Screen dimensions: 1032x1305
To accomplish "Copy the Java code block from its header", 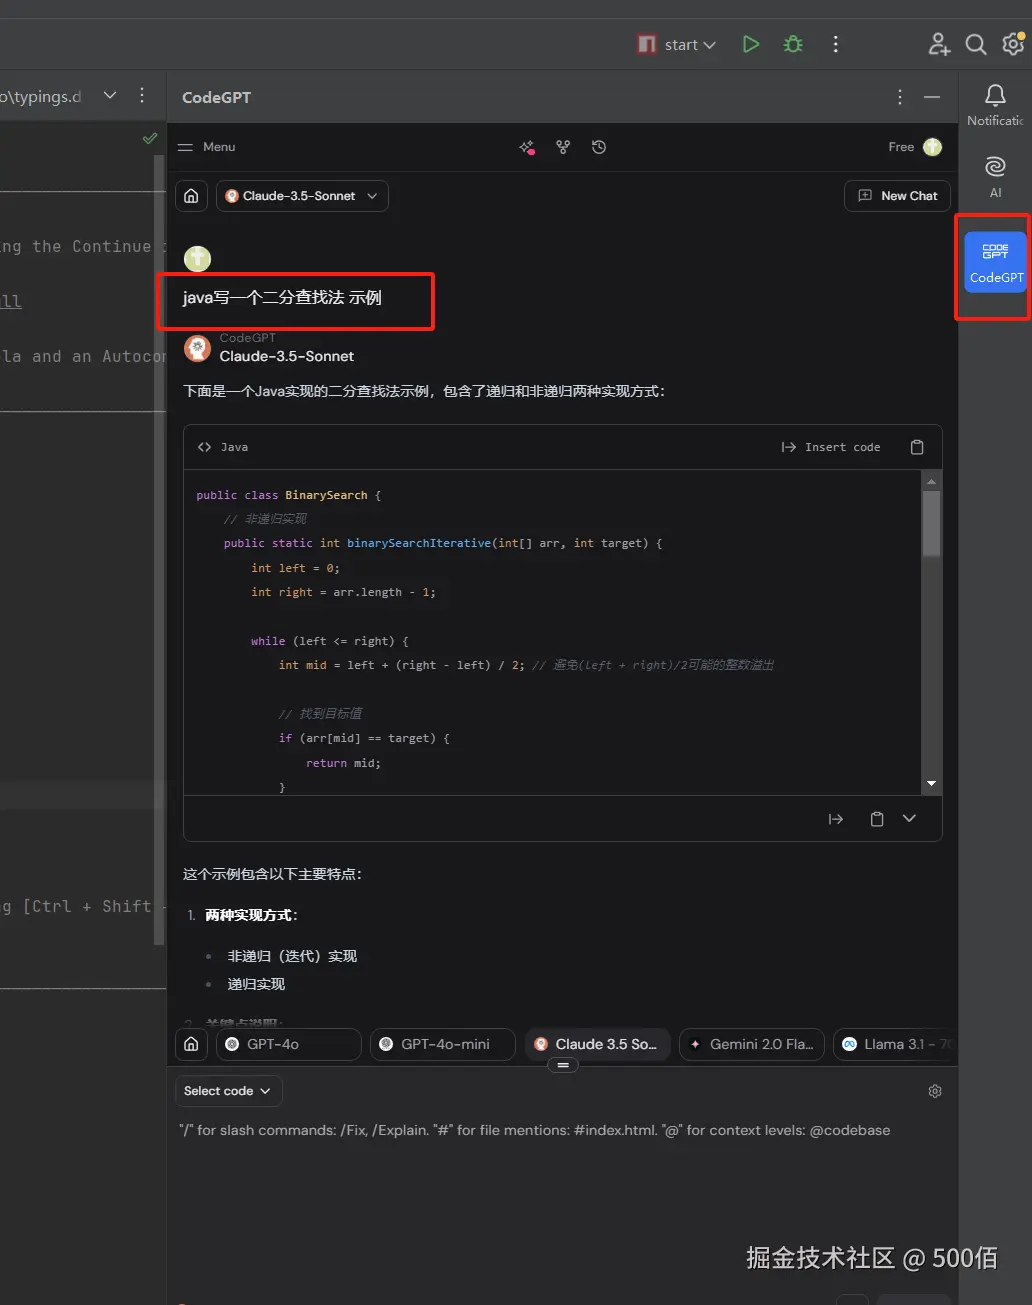I will [917, 447].
